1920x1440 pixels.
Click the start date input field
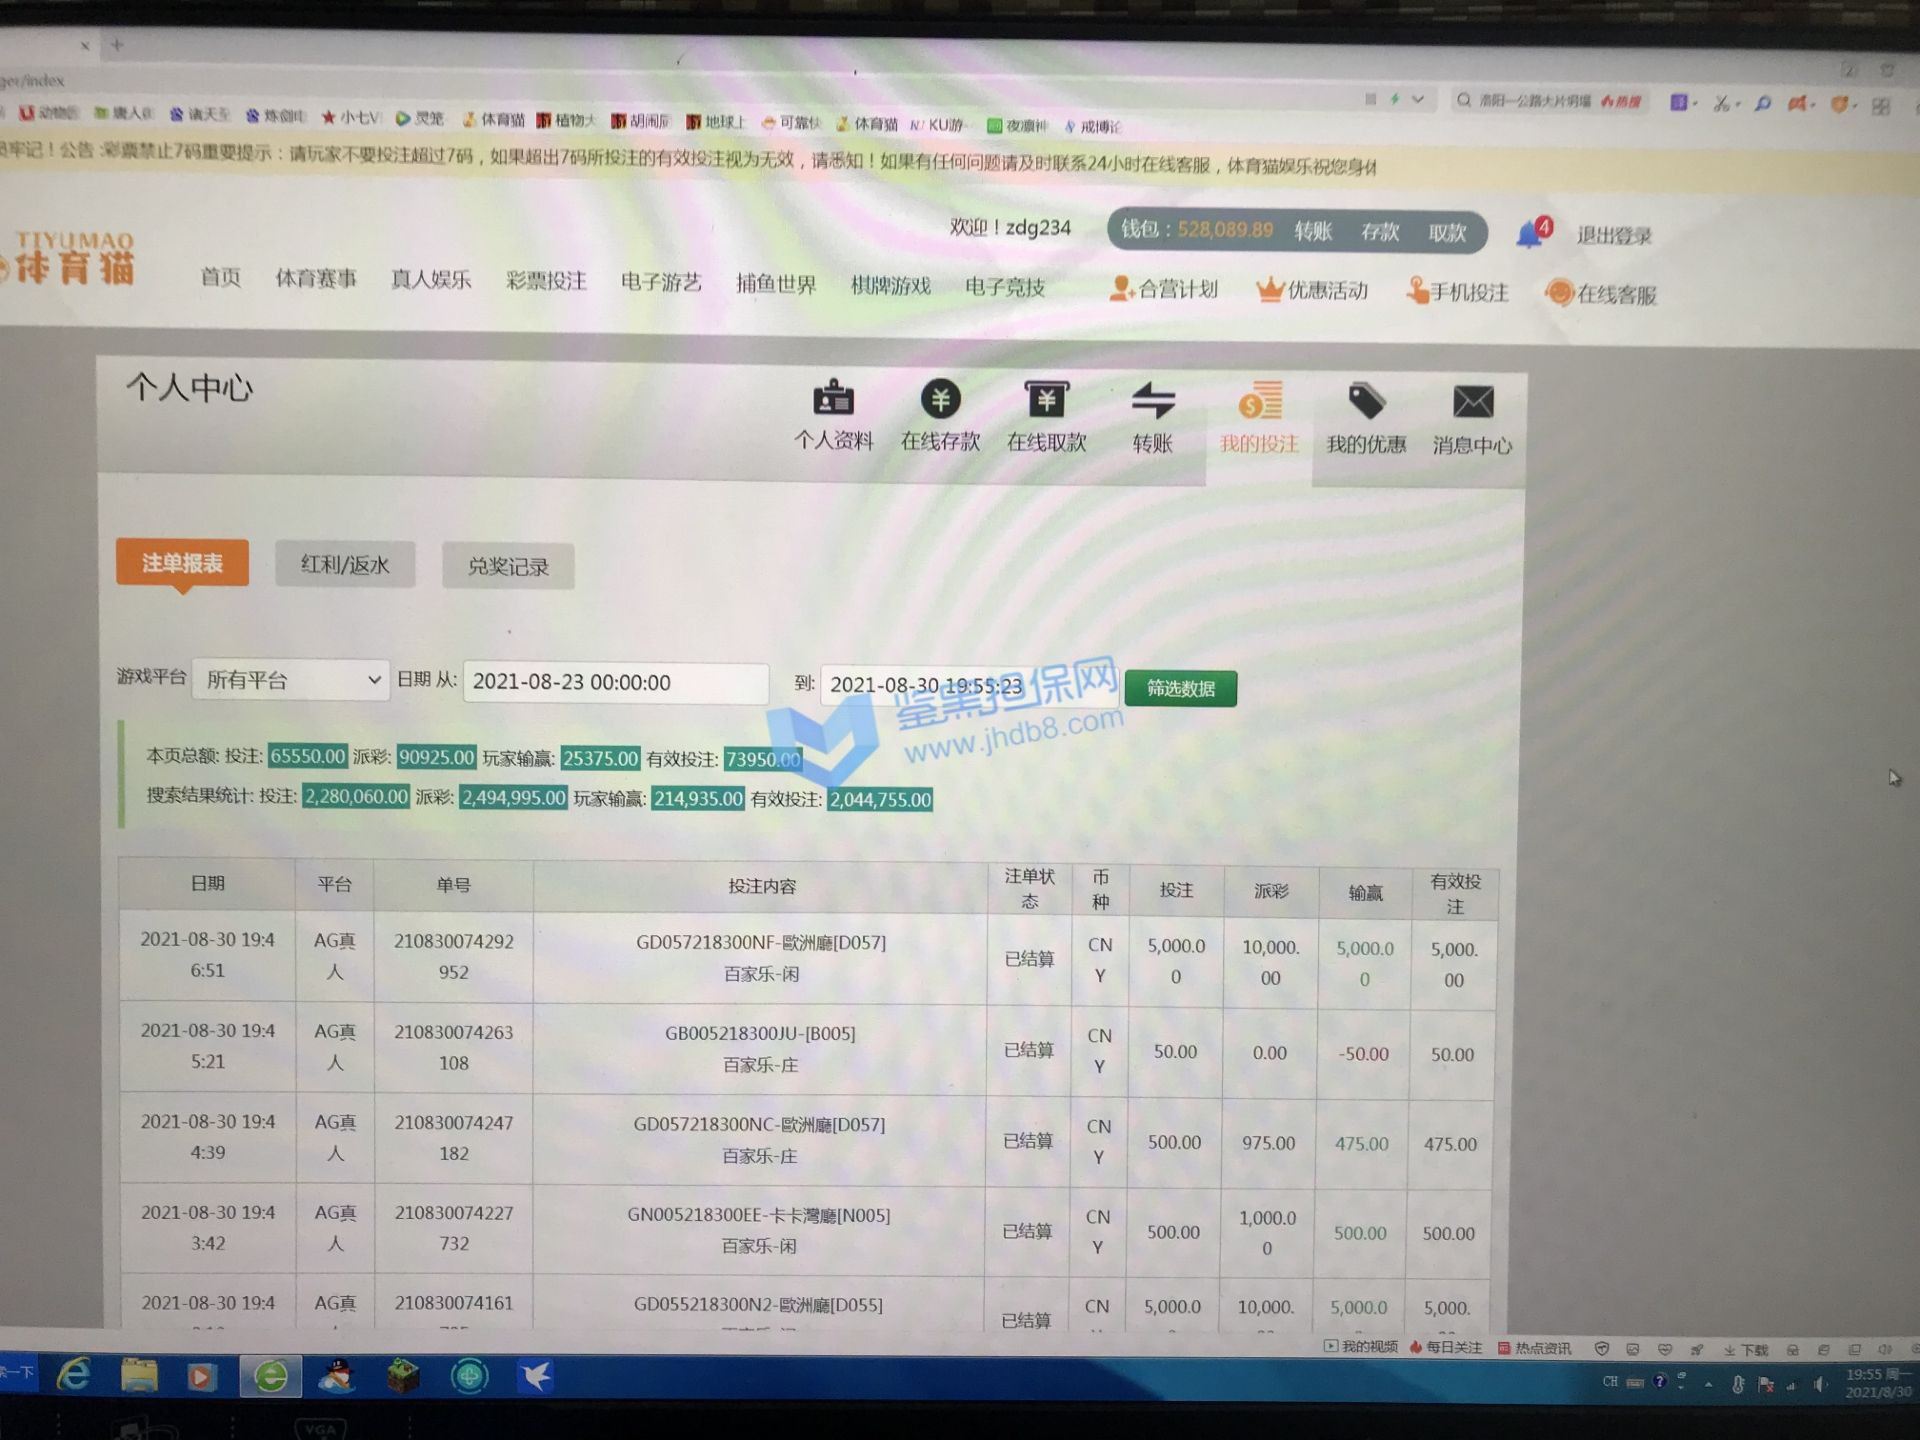(x=615, y=682)
